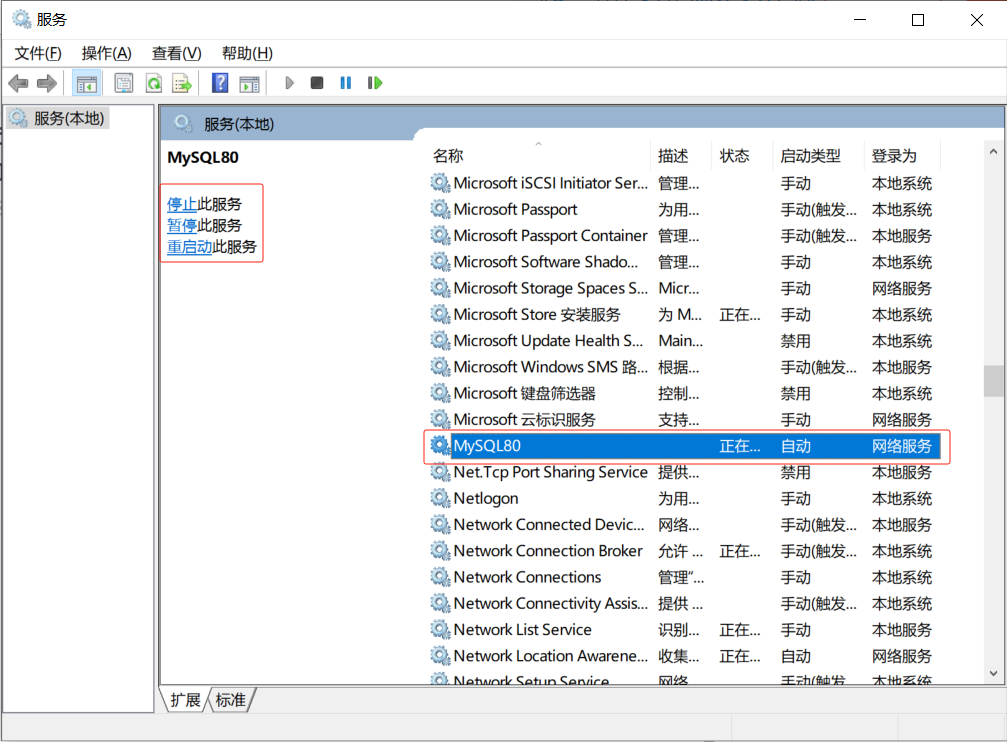Click the Back arrow toolbar icon
Screen dimensions: 1007x742
pos(18,83)
